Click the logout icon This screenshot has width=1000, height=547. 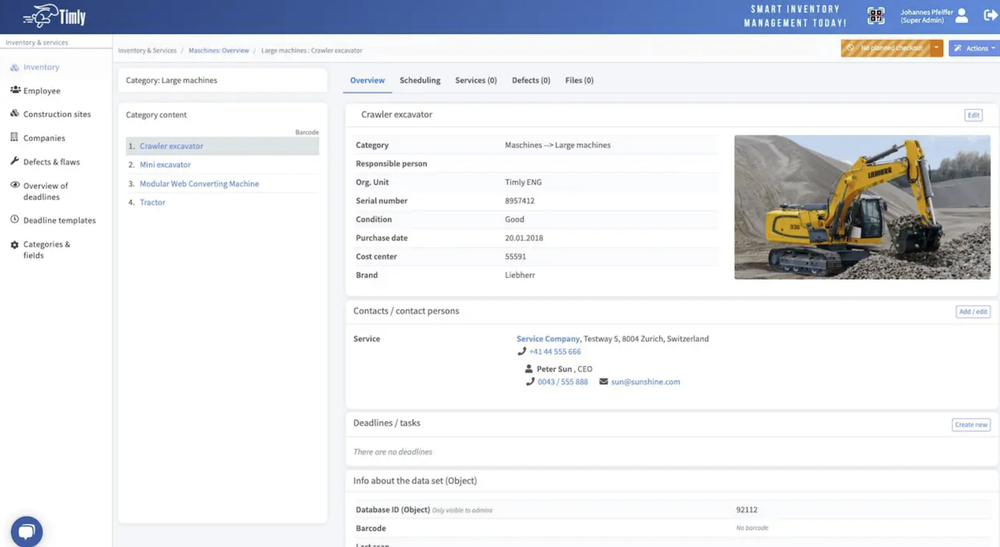pyautogui.click(x=990, y=15)
